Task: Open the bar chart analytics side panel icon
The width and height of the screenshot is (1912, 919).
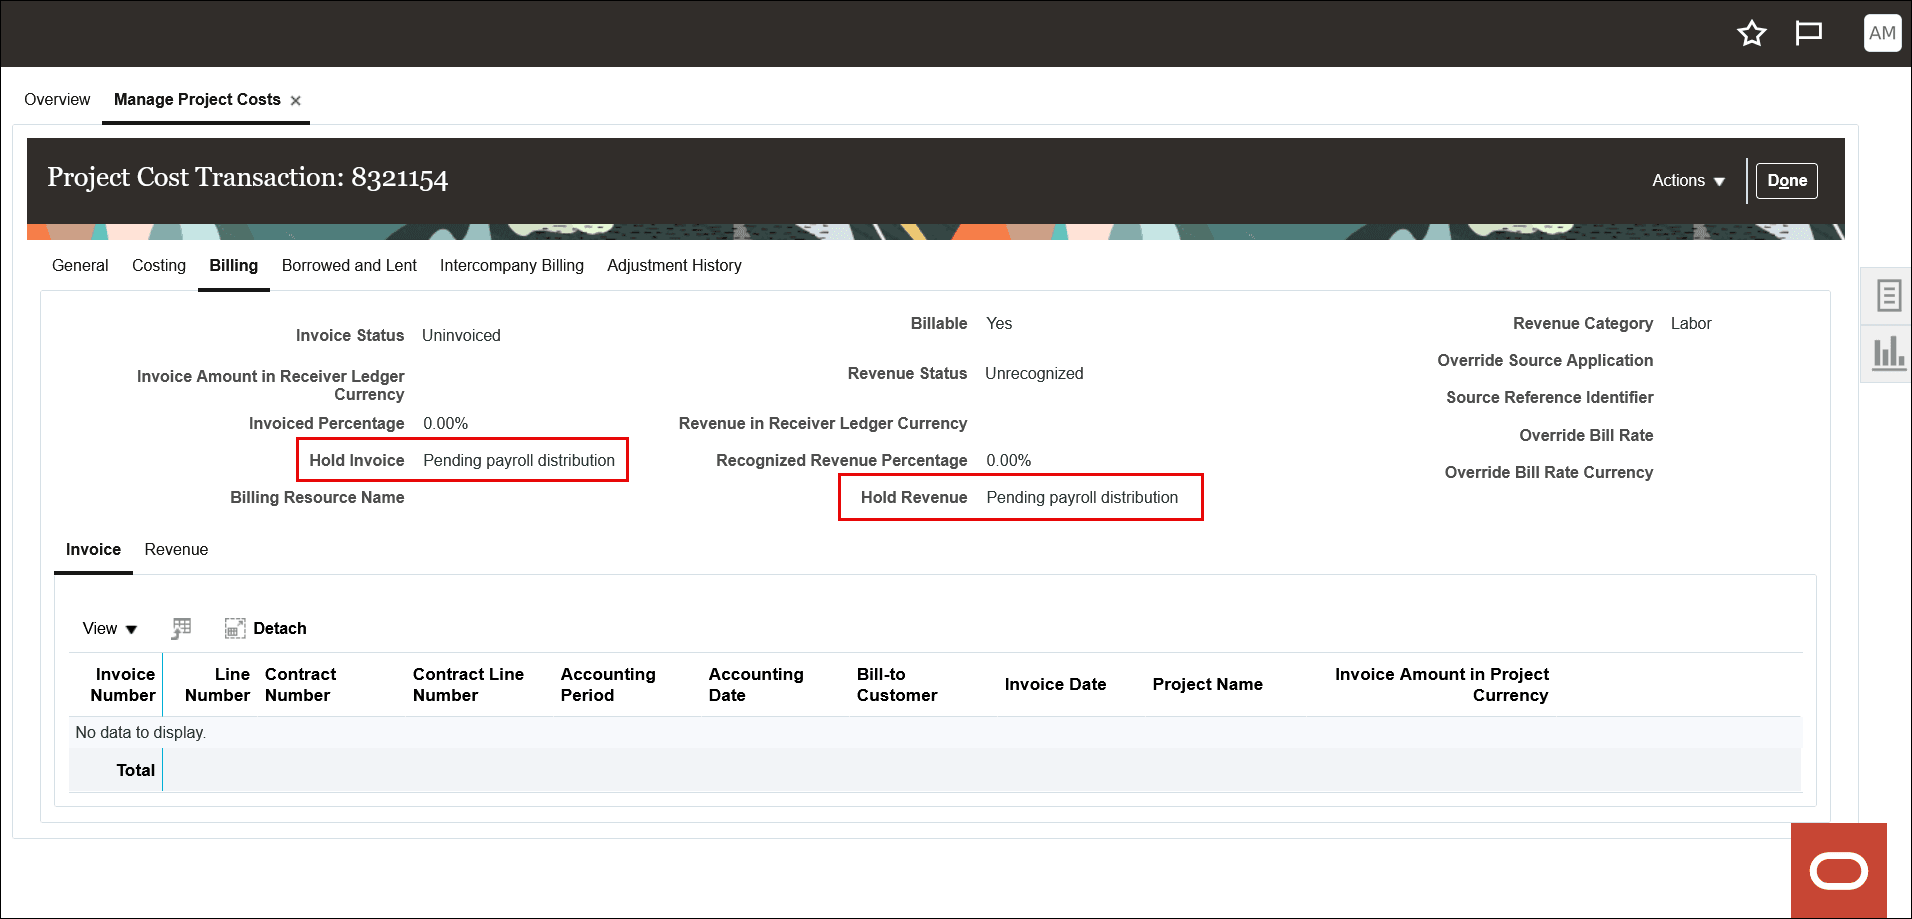Action: click(x=1888, y=352)
